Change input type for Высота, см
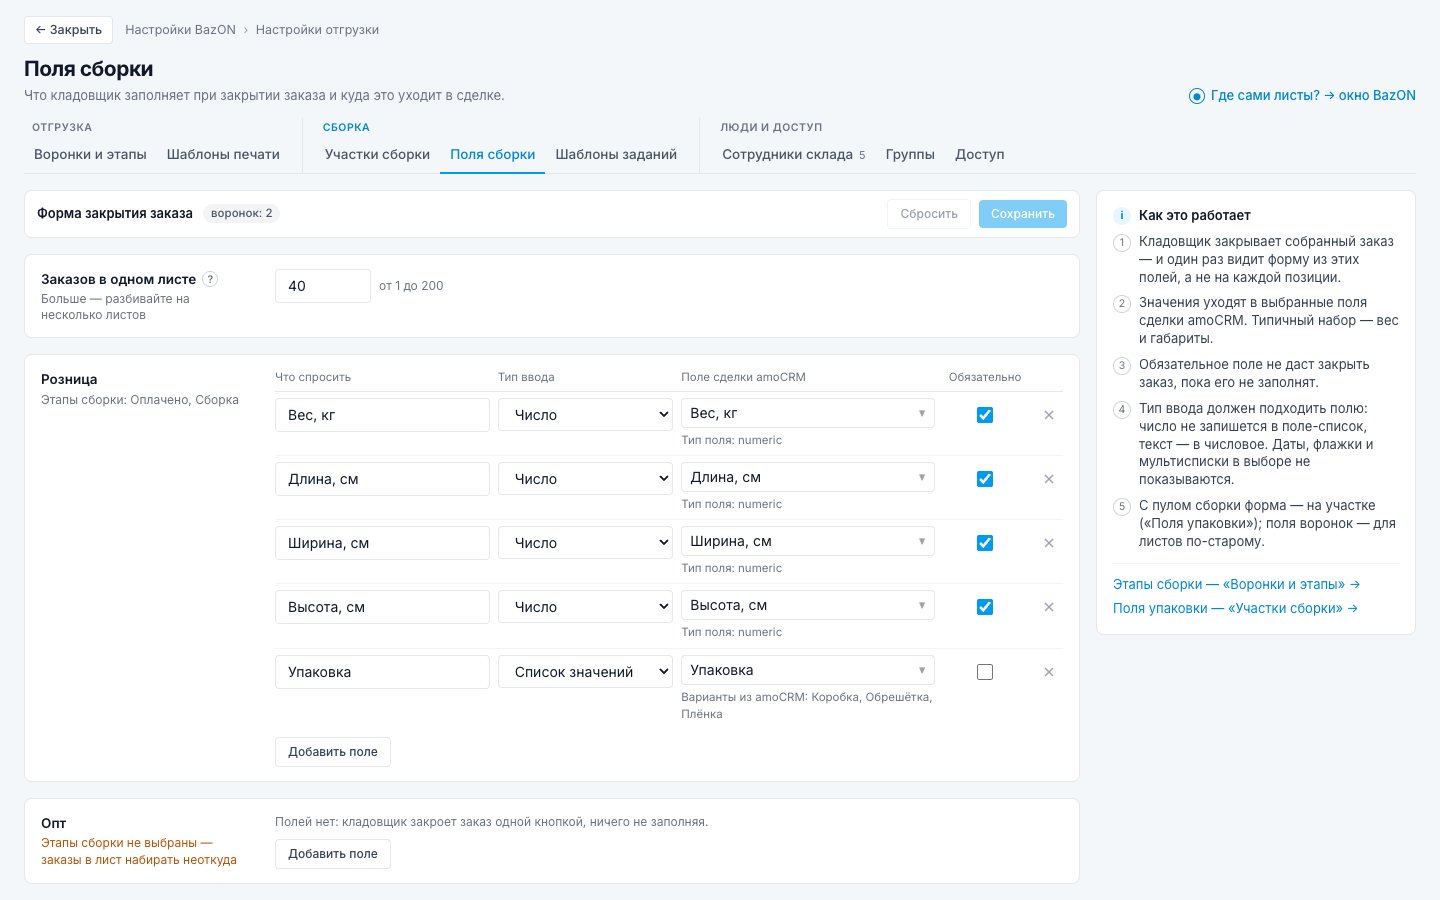The width and height of the screenshot is (1440, 900). (586, 607)
